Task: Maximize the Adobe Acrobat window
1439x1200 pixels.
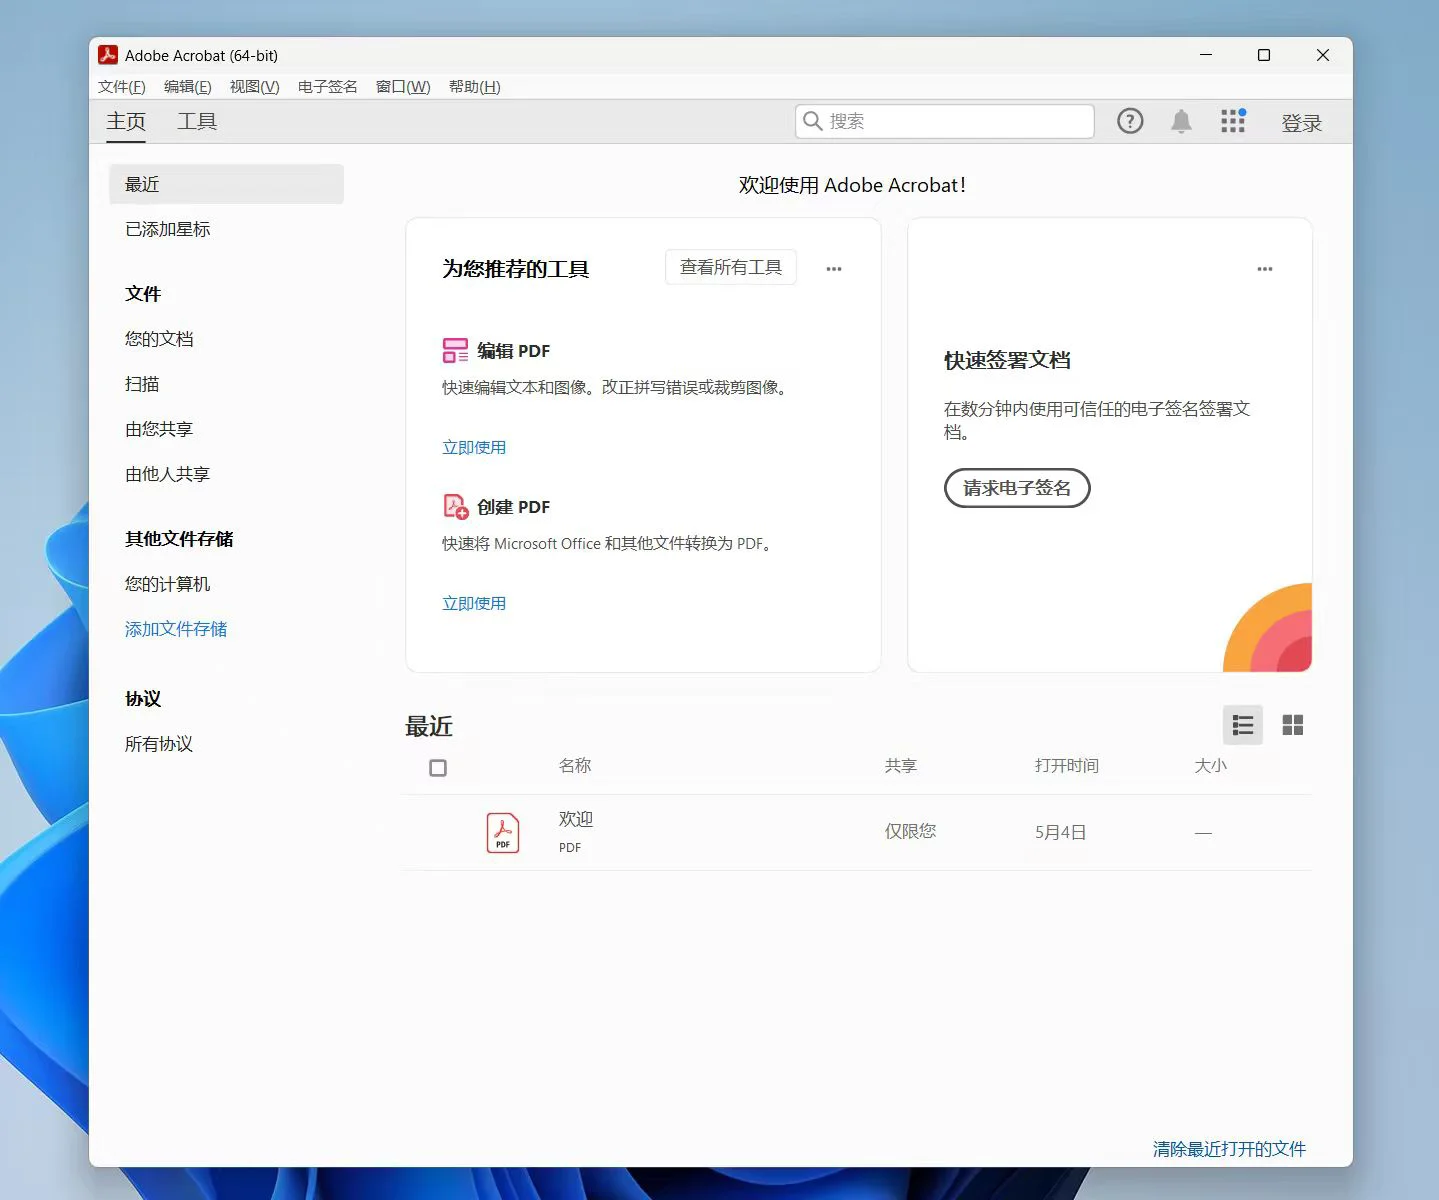Action: pyautogui.click(x=1264, y=55)
